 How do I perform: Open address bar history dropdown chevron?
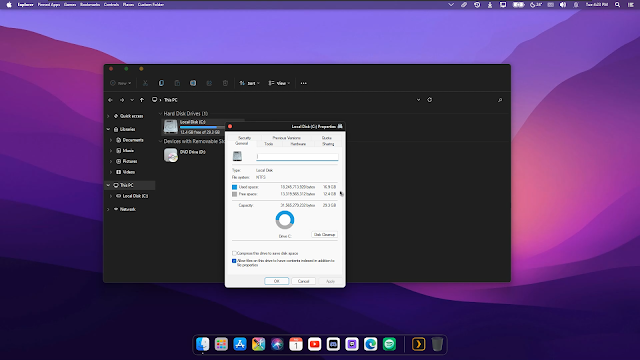418,100
